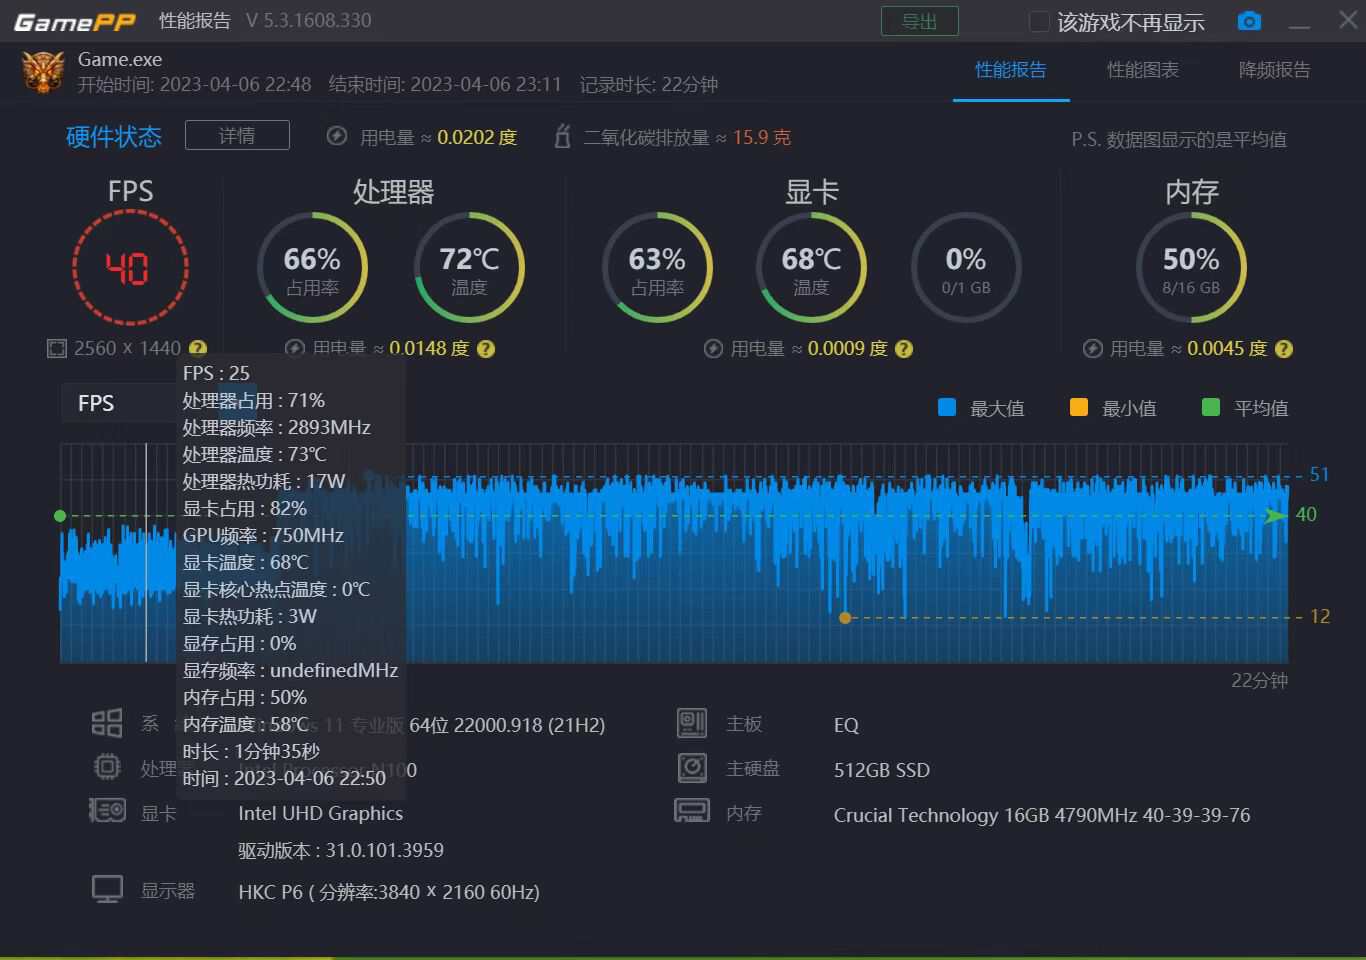Click the processor 72℃ temperature gauge

click(x=469, y=267)
